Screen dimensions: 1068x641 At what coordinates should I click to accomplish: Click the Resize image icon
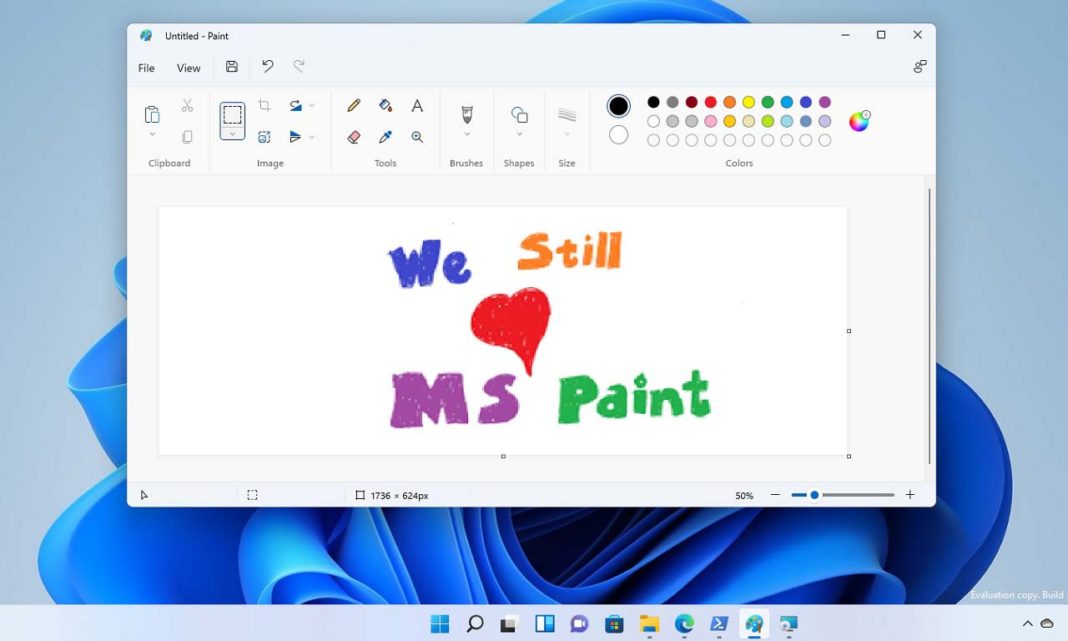(x=264, y=136)
